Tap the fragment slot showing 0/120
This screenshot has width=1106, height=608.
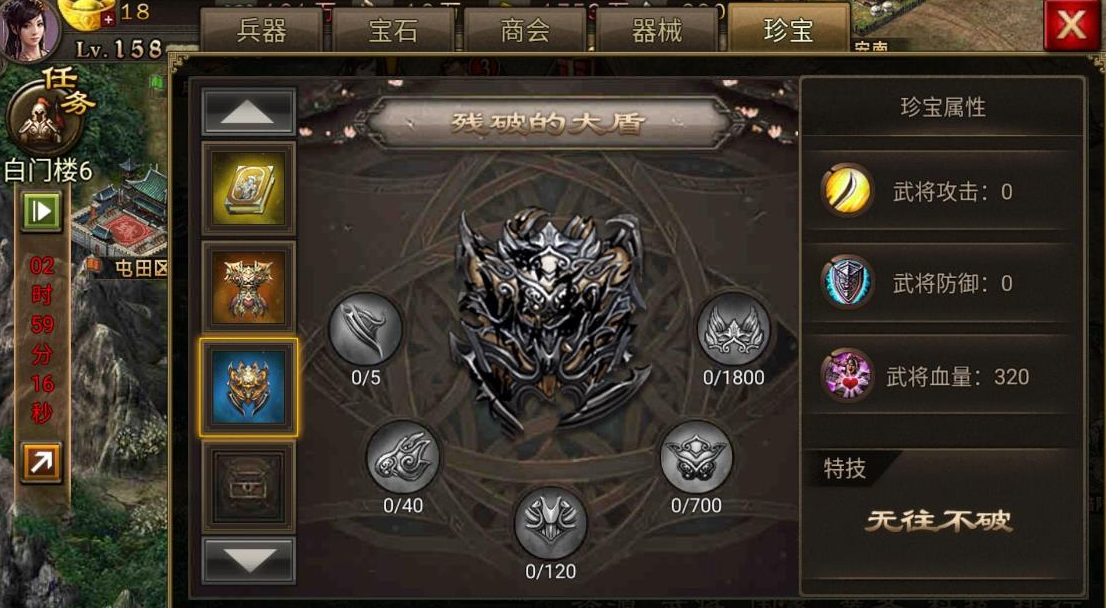click(550, 523)
